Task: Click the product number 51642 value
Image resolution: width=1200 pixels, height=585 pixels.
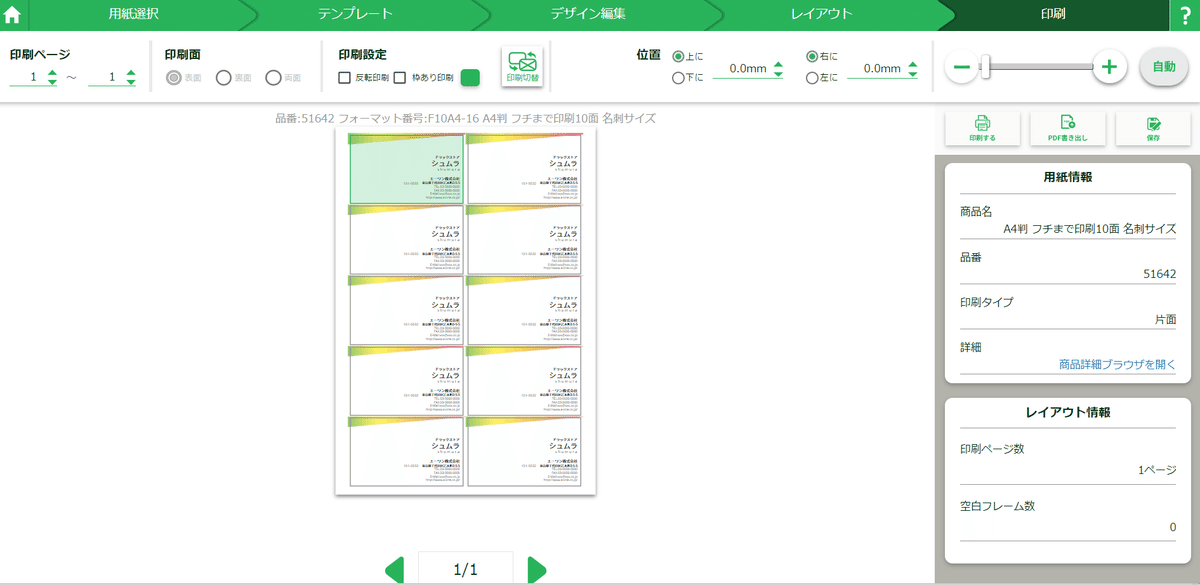Action: [1159, 274]
